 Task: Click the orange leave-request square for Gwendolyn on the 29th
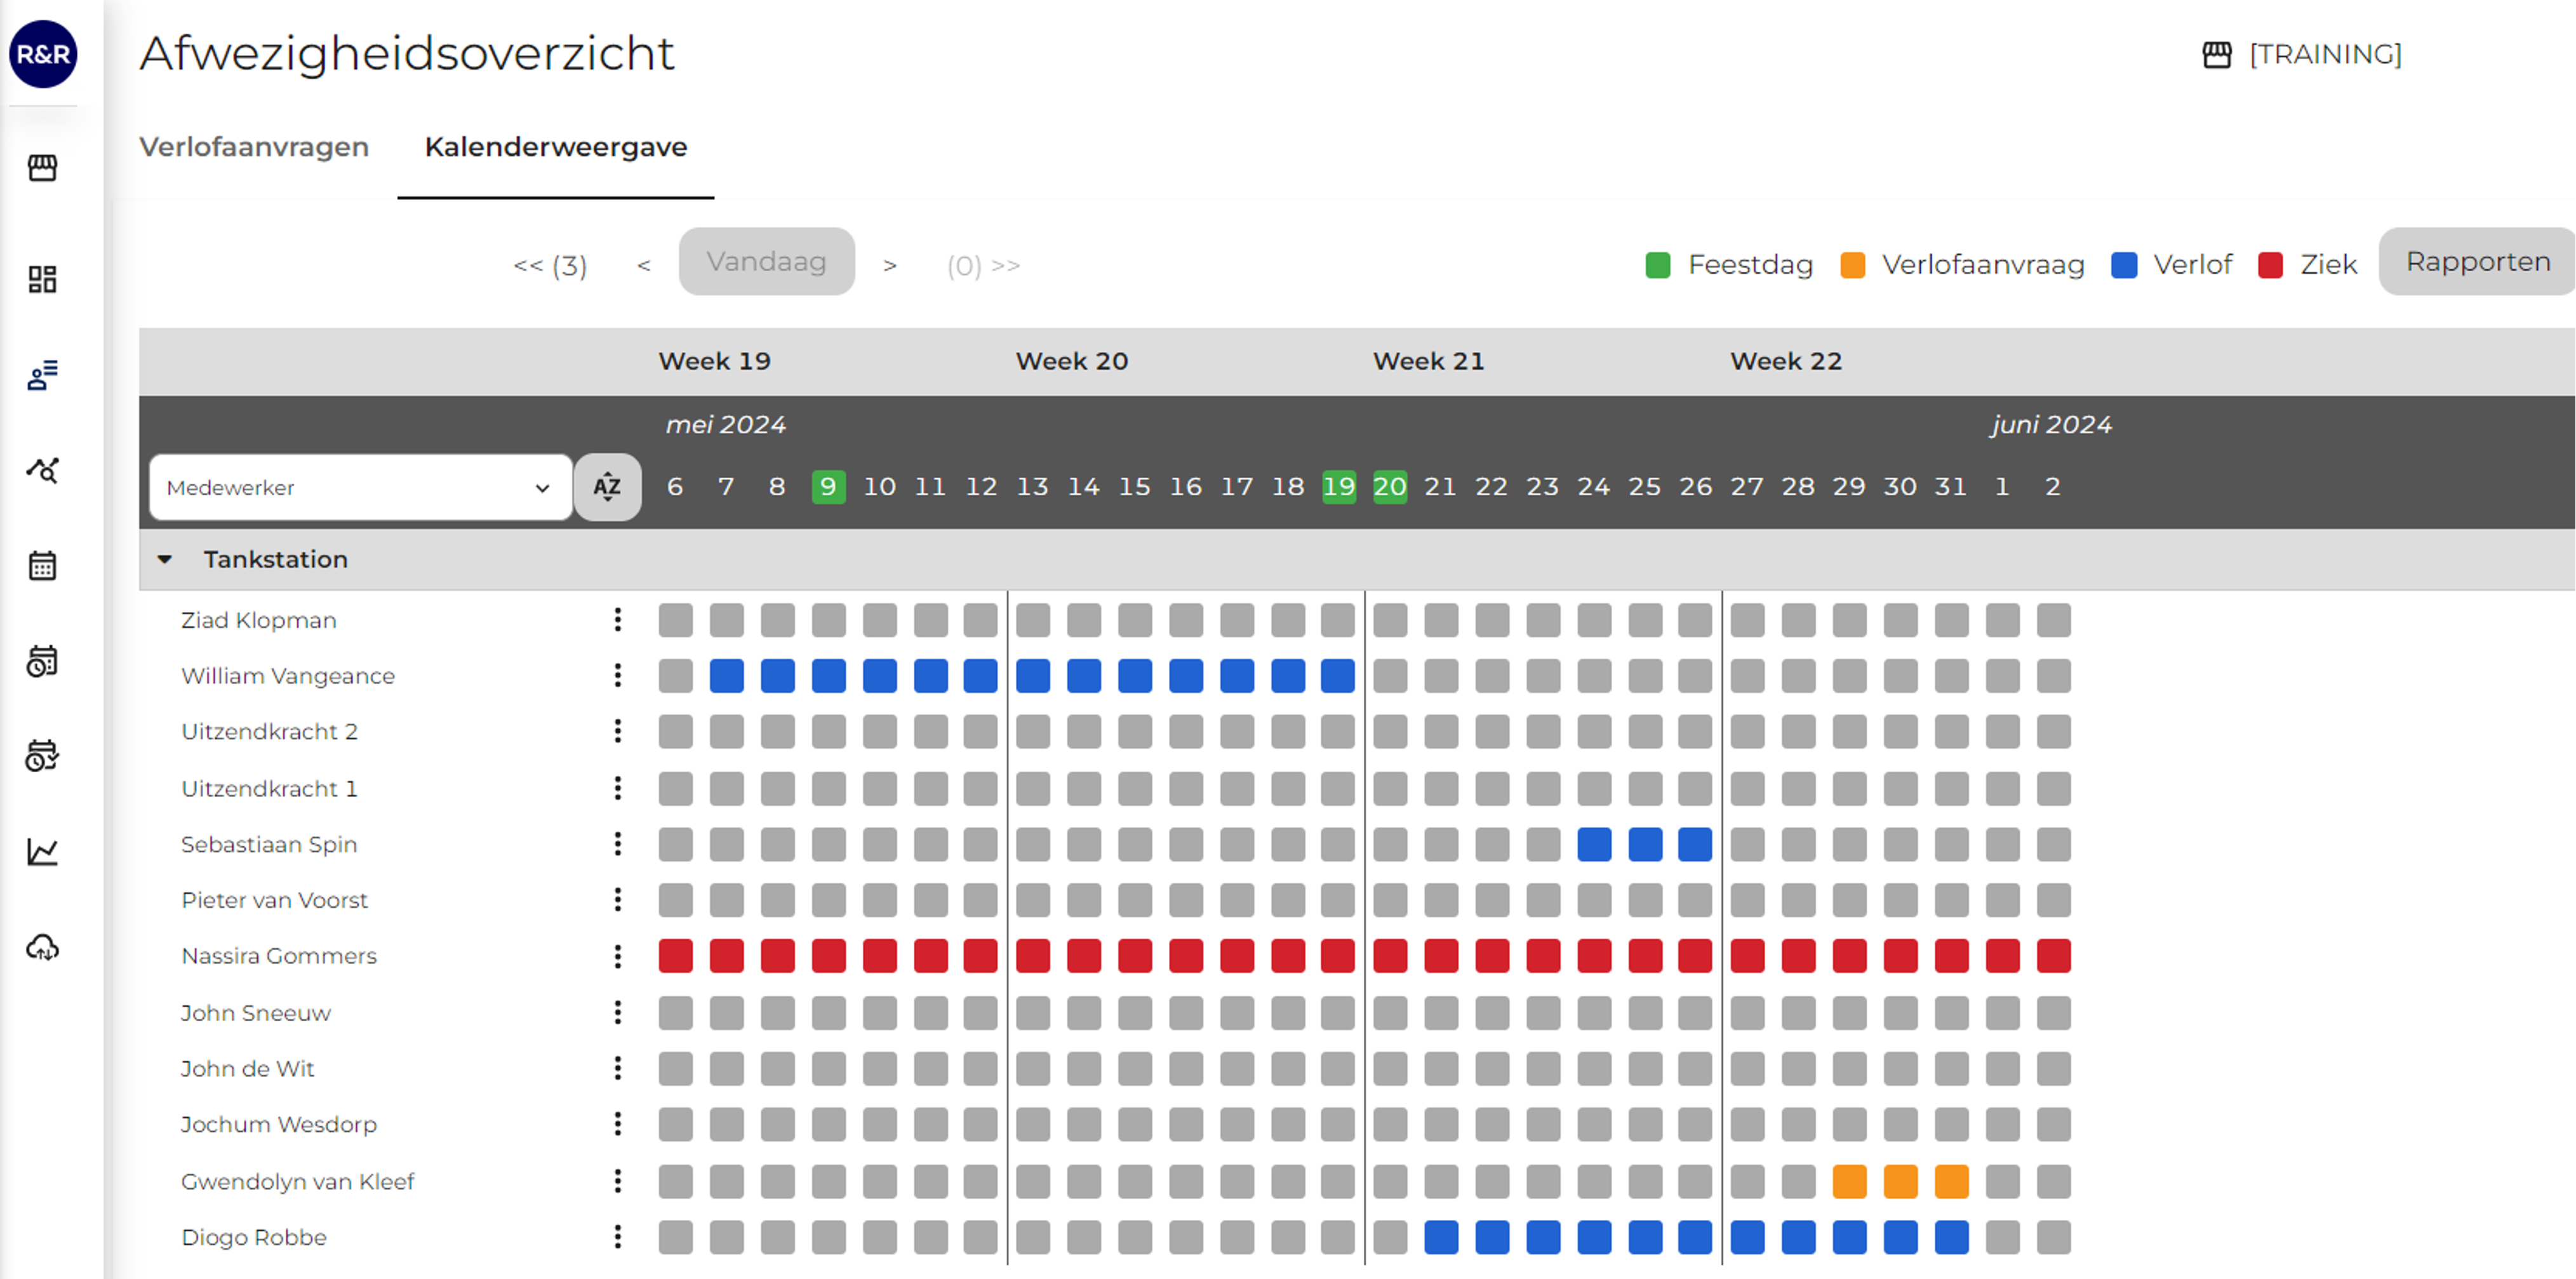point(1849,1181)
